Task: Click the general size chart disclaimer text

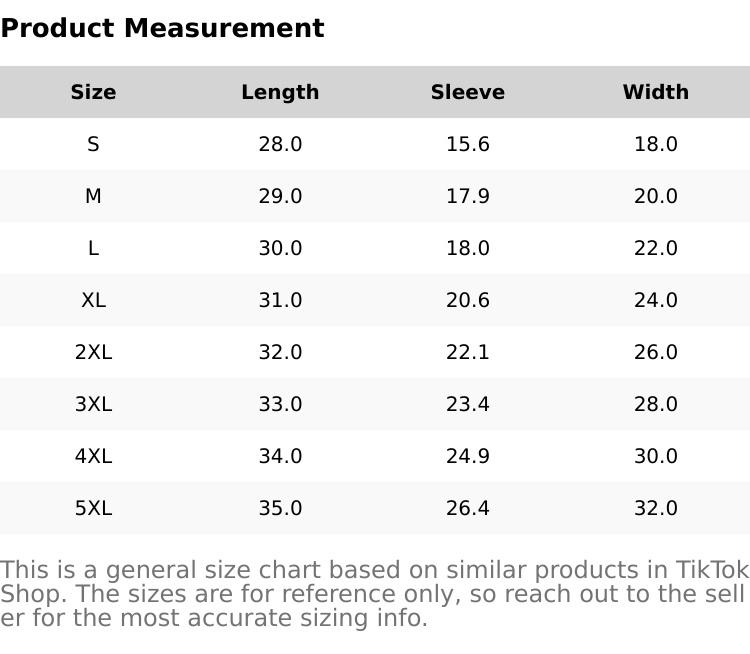Action: tap(374, 594)
